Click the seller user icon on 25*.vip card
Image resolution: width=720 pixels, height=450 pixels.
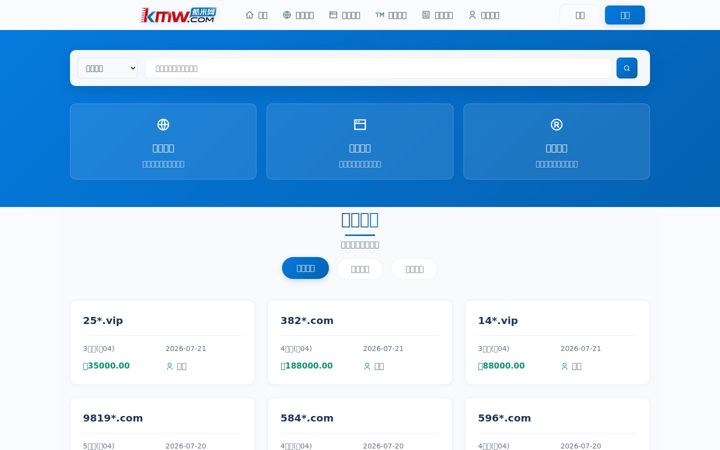[169, 366]
